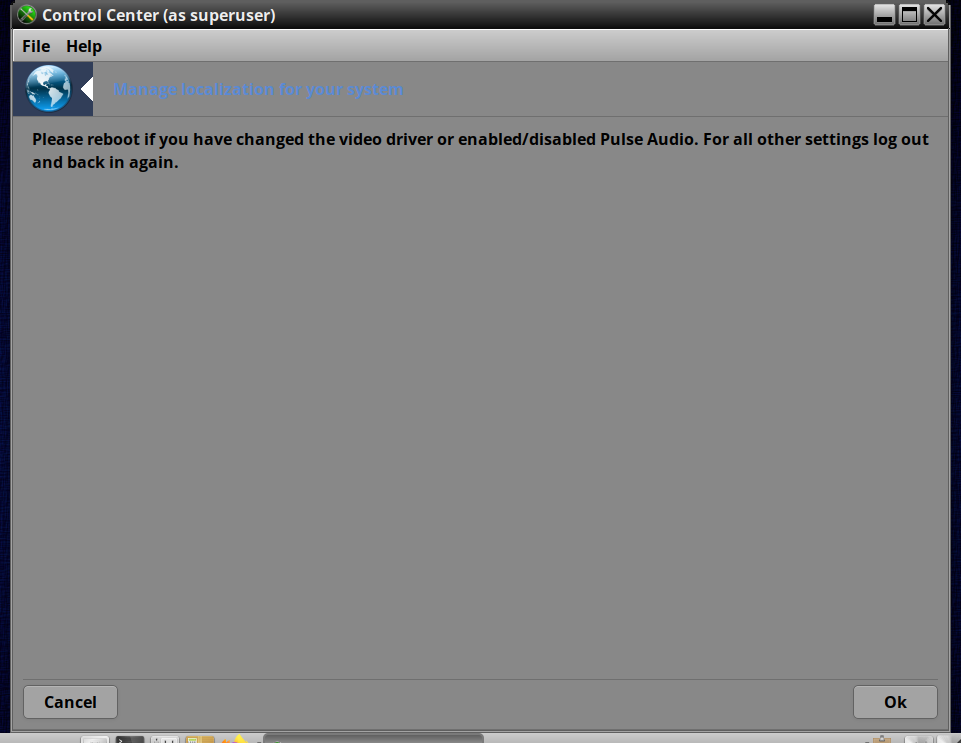Image resolution: width=961 pixels, height=743 pixels.
Task: Click the clipboard icon in the system tray
Action: pos(881,739)
